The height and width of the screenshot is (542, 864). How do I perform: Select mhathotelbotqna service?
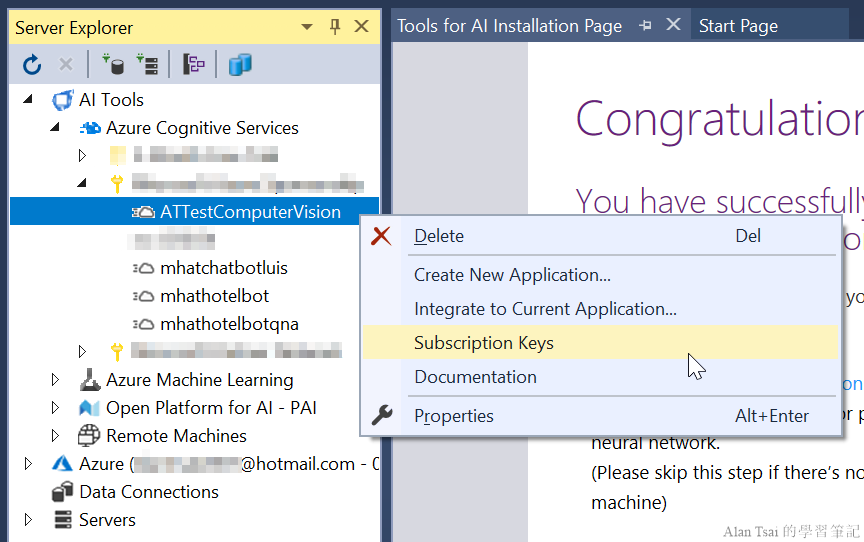[229, 324]
